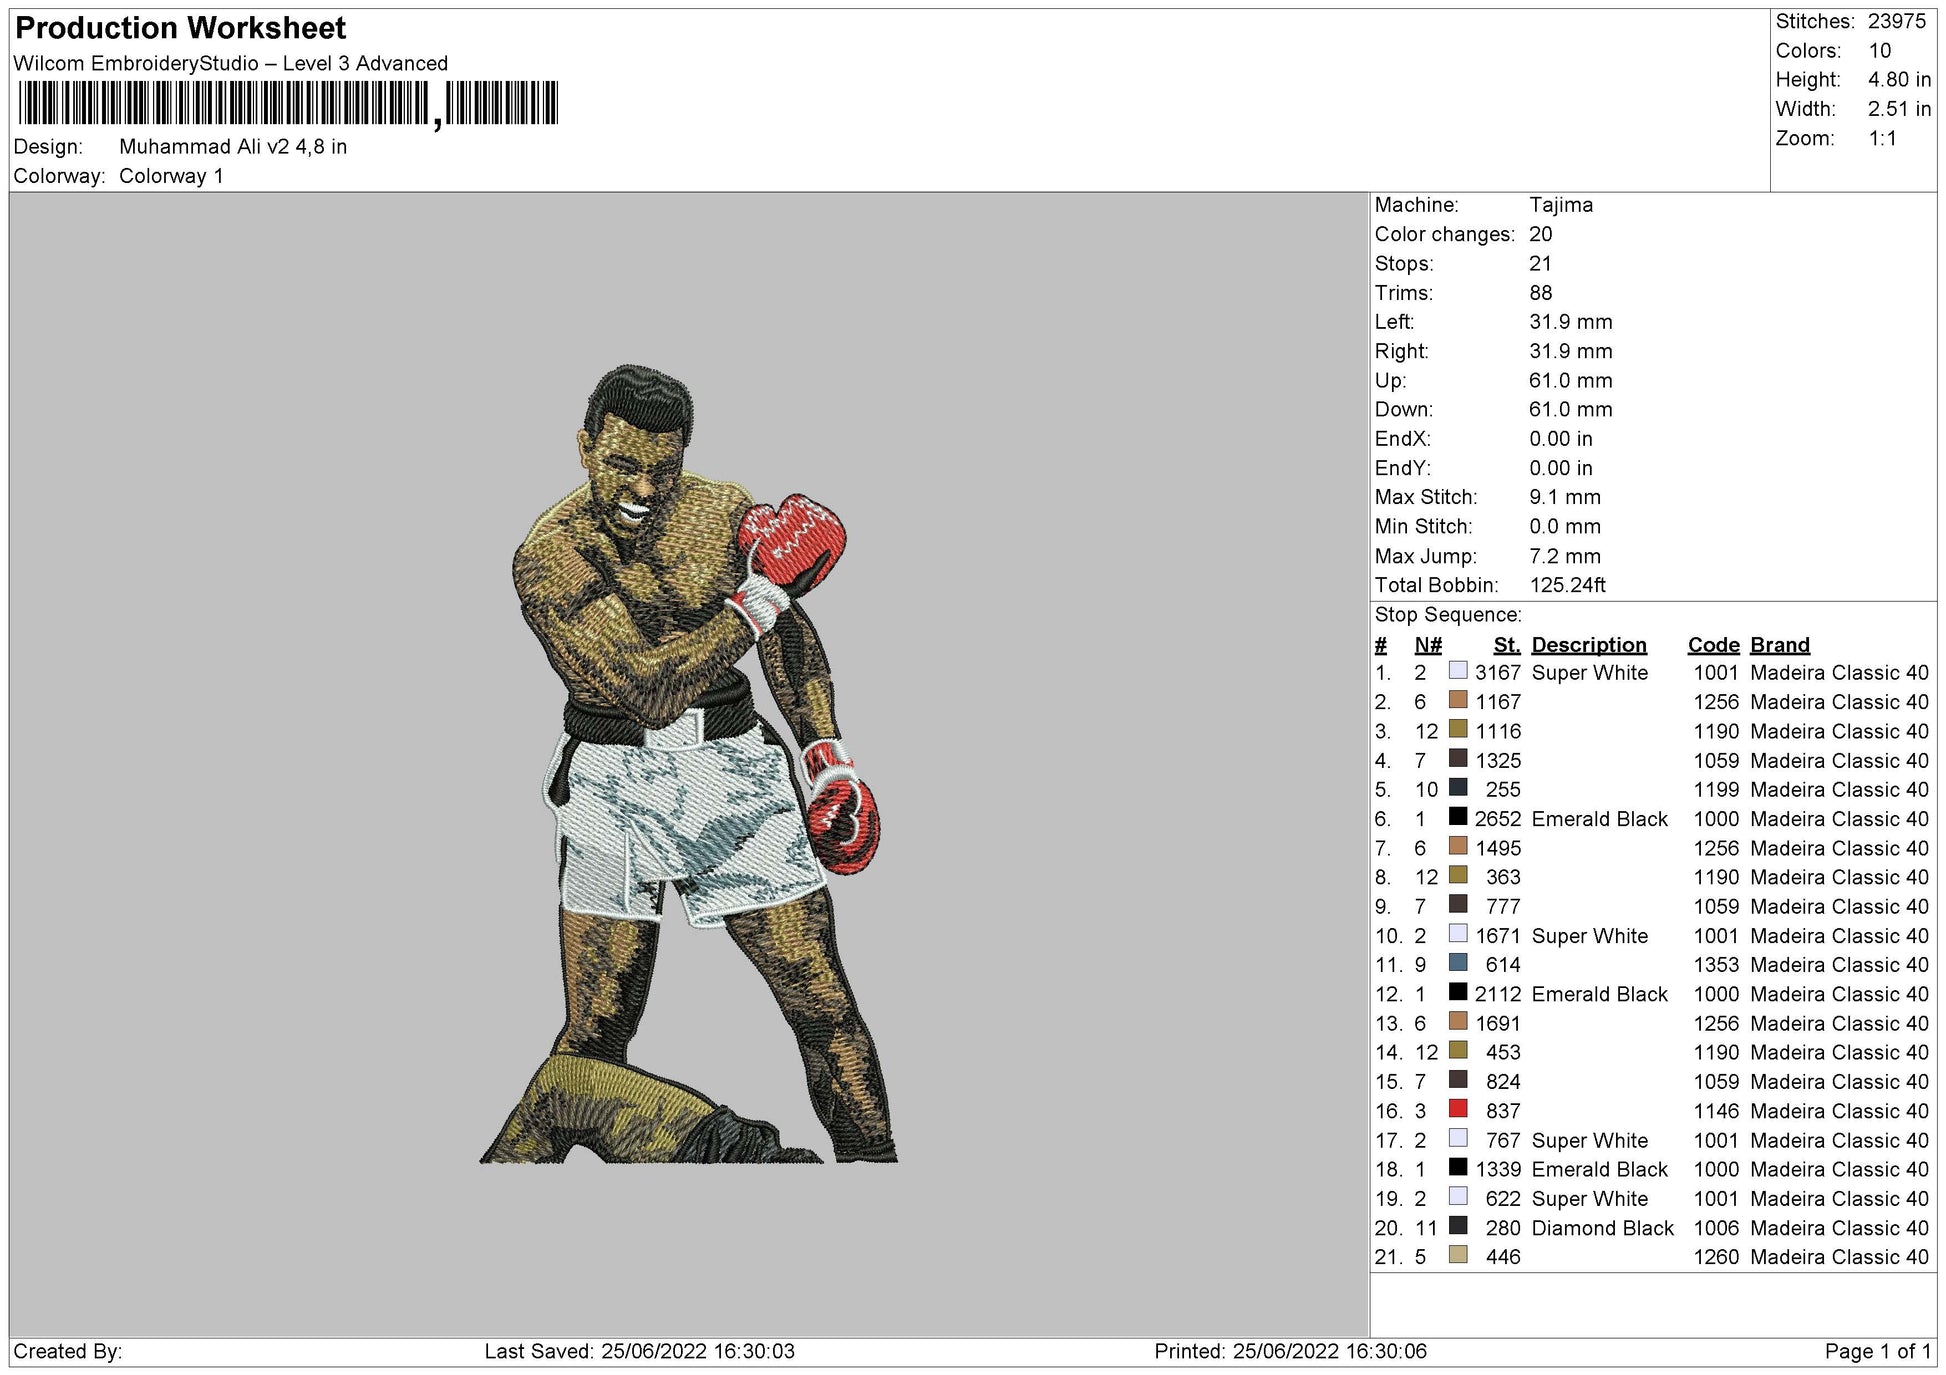
Task: Click the N# column header
Action: coord(1427,645)
